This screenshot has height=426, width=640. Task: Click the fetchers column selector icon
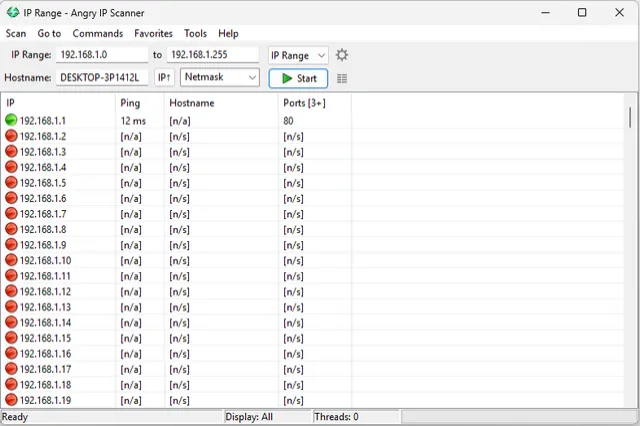coord(342,78)
